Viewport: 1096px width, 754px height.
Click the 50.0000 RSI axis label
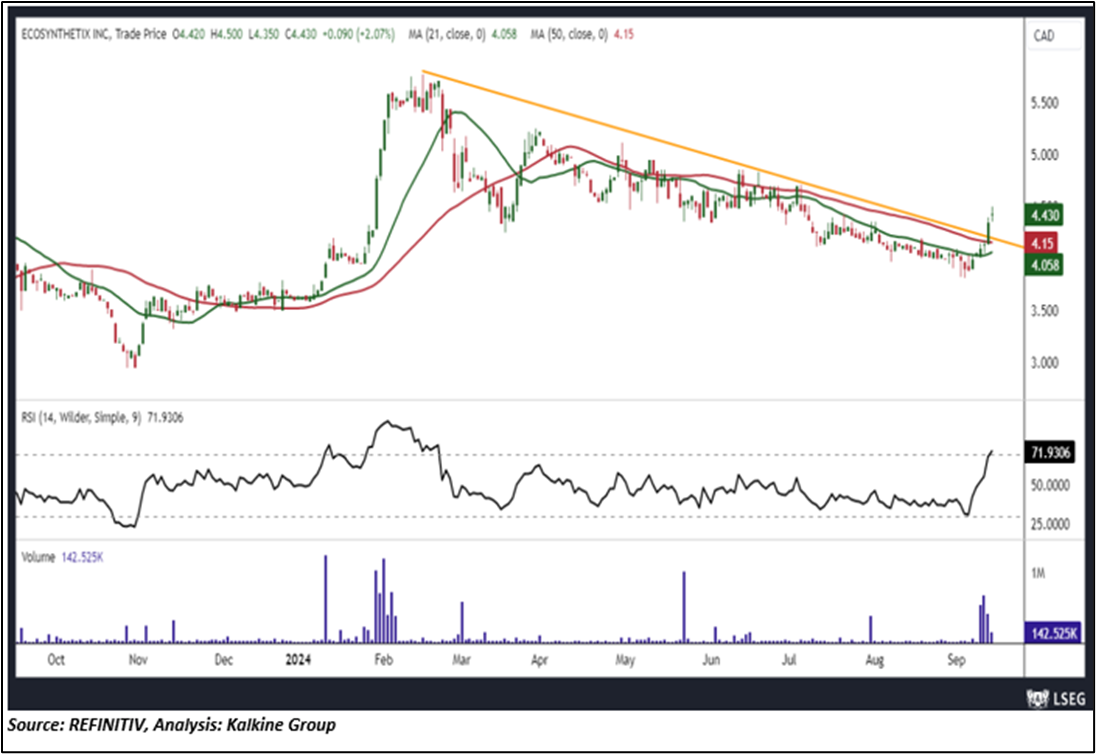point(1050,485)
